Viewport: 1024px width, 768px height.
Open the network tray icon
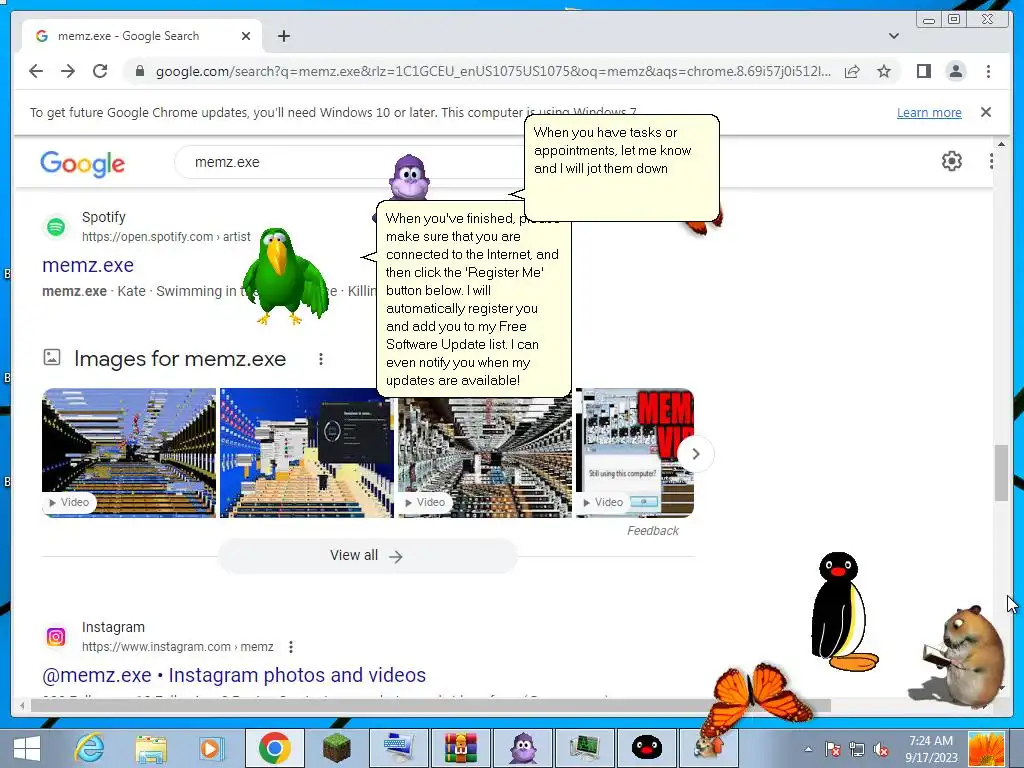click(857, 749)
